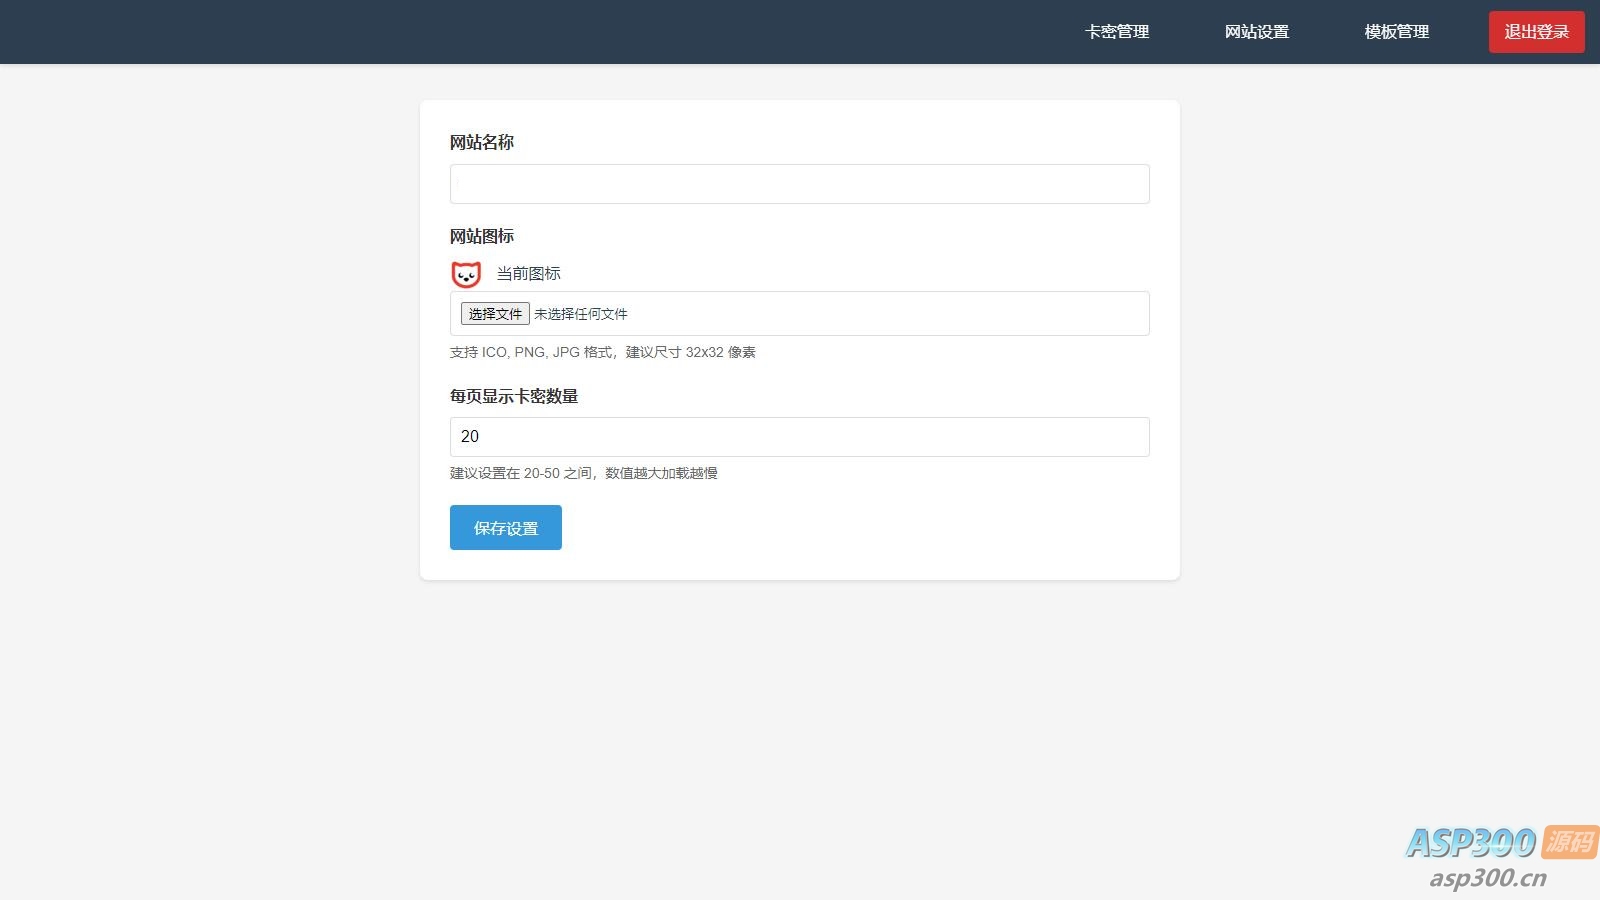Click the 选择文件 upload button
Image resolution: width=1600 pixels, height=900 pixels.
coord(495,314)
